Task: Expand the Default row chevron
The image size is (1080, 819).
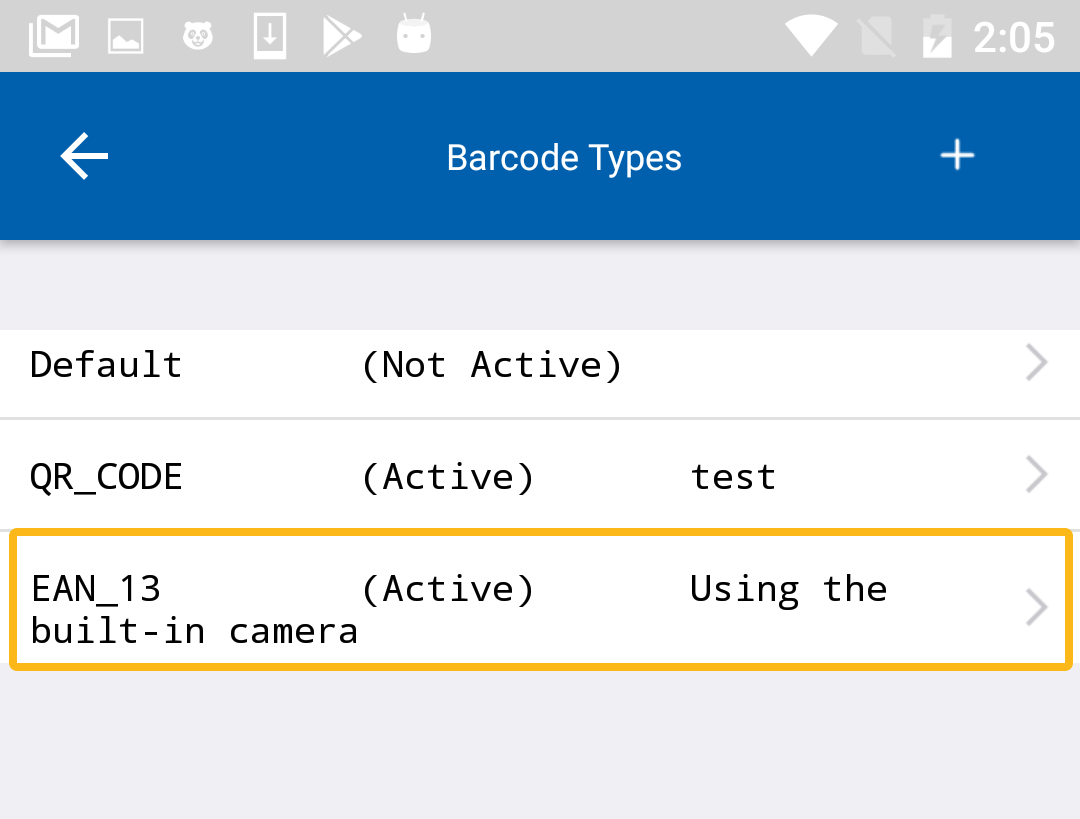Action: (x=1037, y=364)
